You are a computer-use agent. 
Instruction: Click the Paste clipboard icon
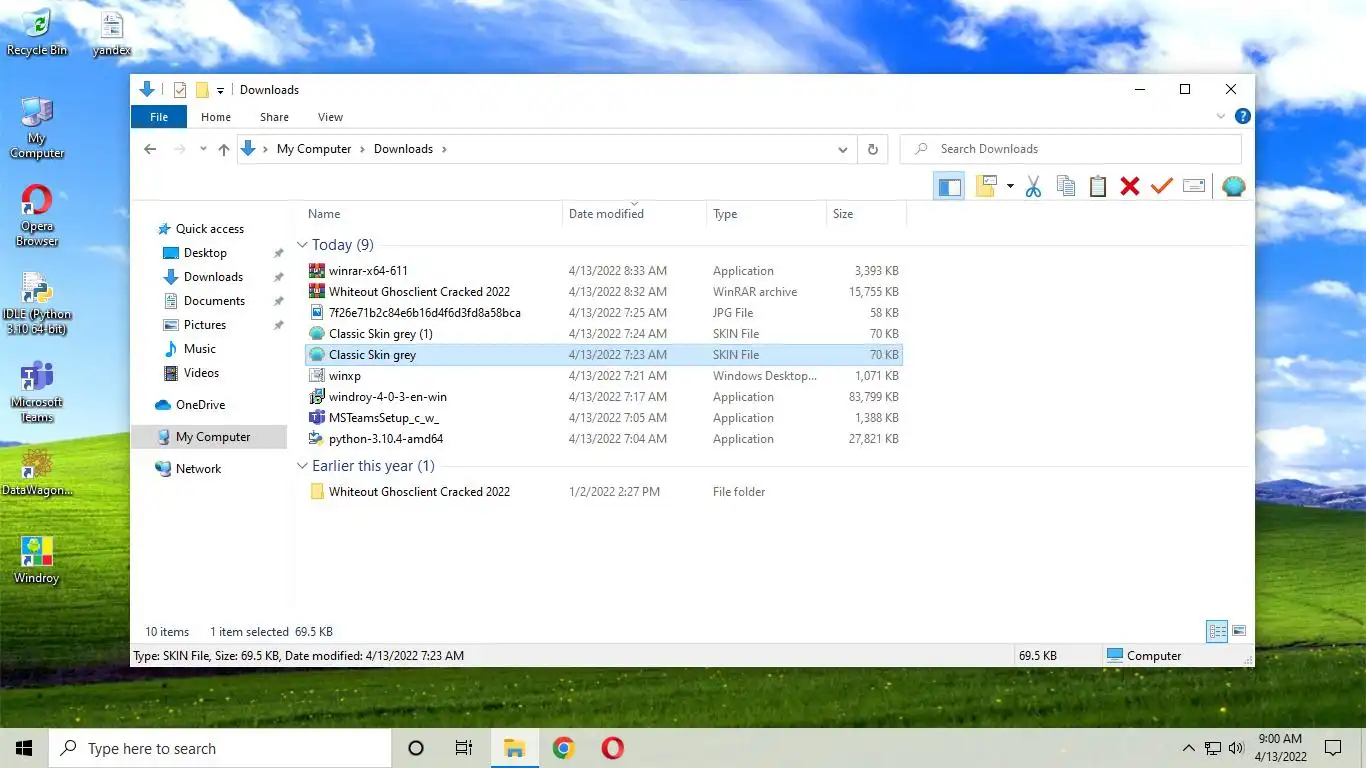(1098, 186)
